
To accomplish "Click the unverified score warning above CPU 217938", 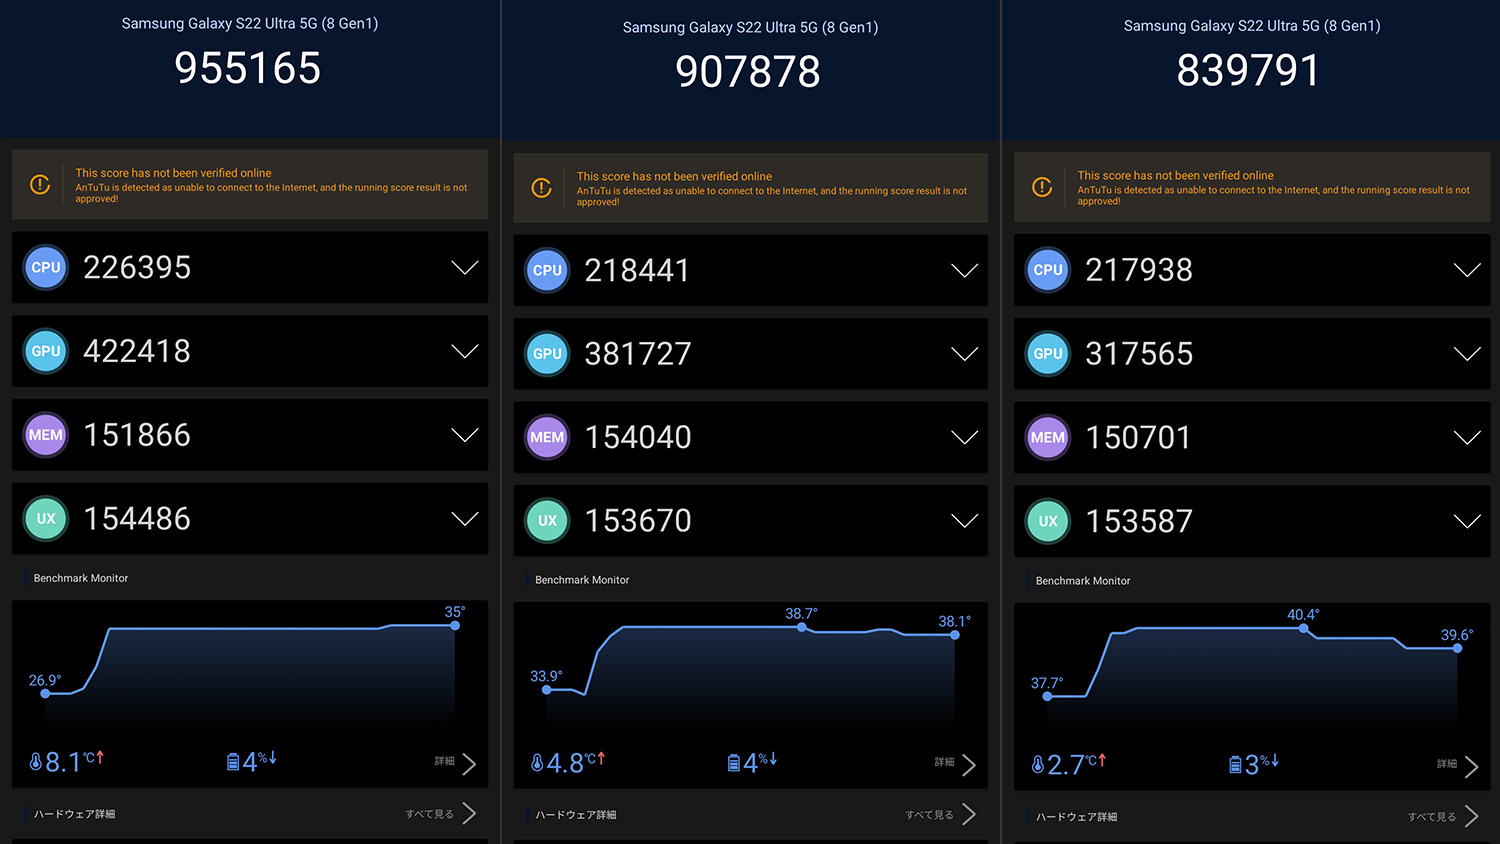I will click(1252, 187).
